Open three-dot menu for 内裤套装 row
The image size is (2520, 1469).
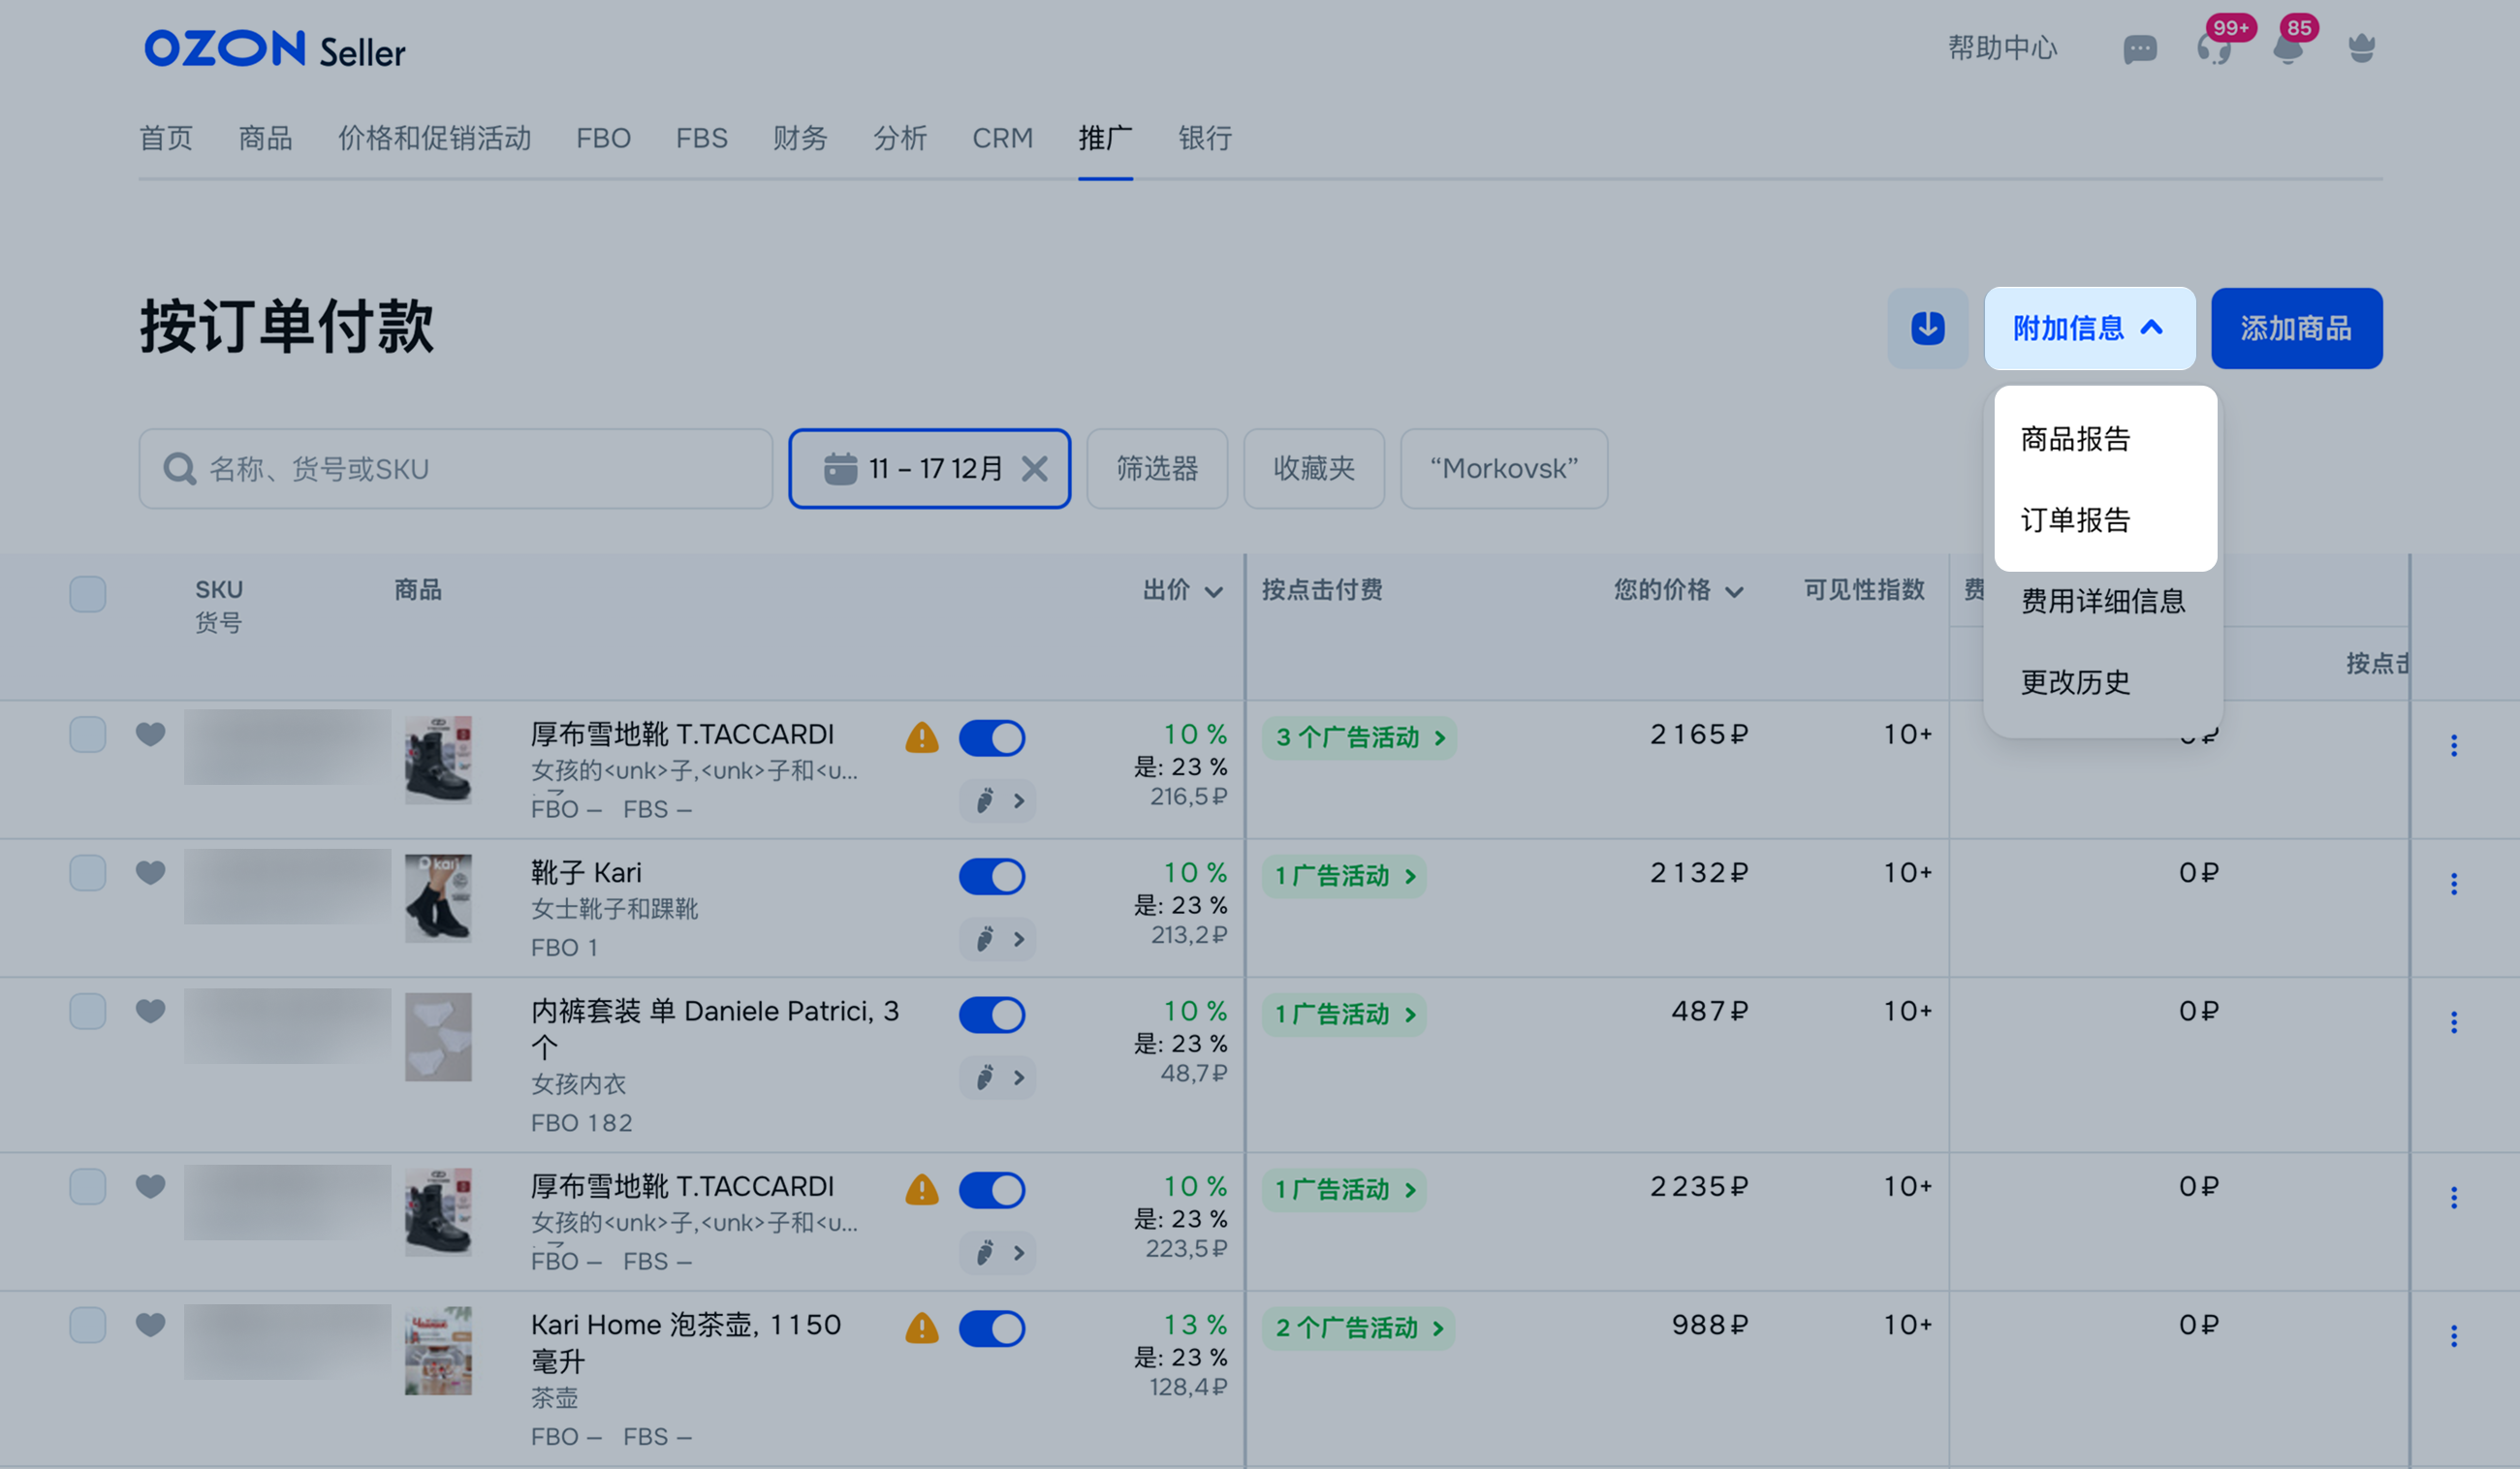point(2453,1022)
